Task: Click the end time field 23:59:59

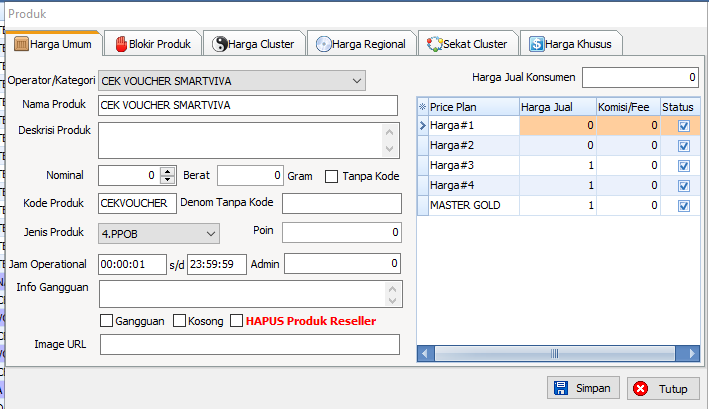Action: 217,264
